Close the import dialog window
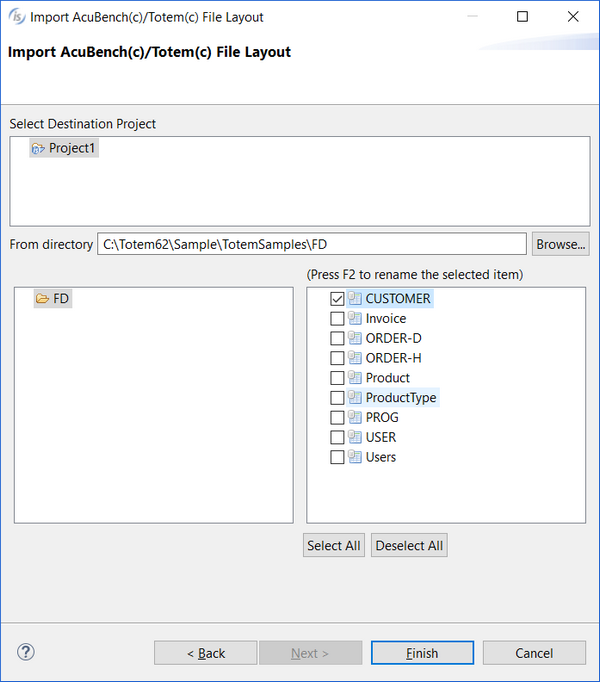 (573, 17)
